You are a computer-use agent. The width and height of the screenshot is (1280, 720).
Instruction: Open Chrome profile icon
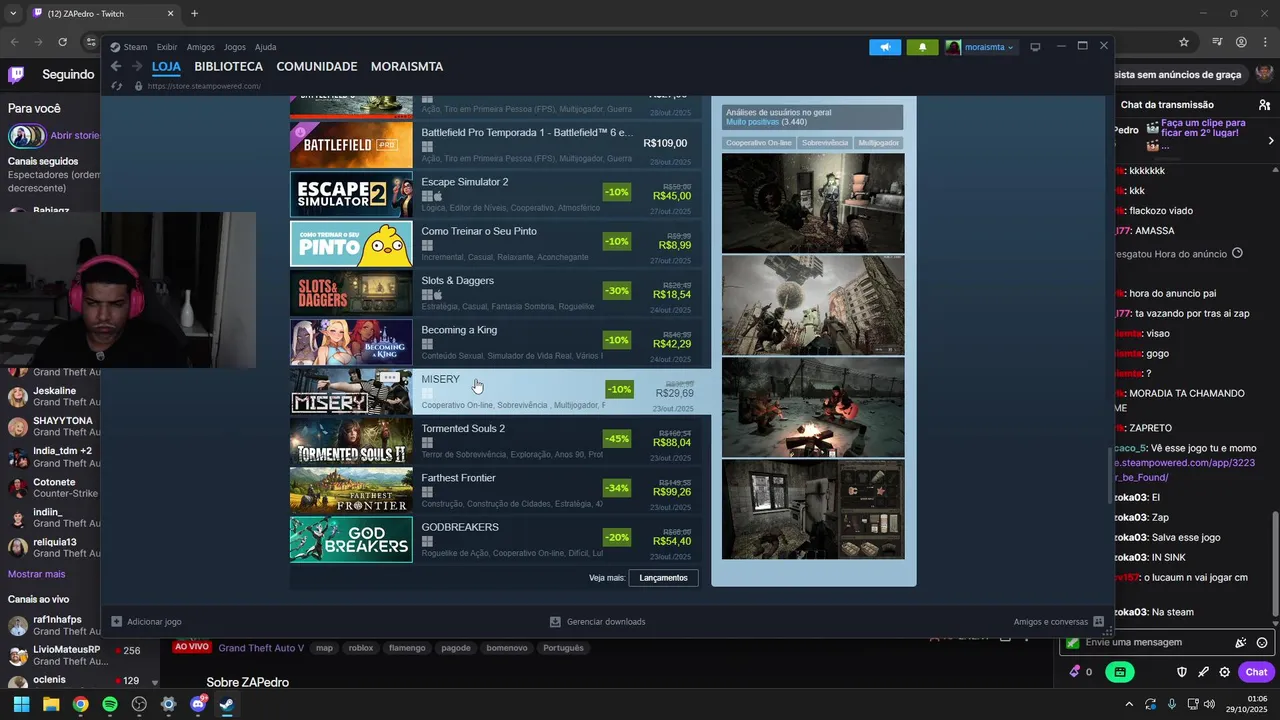1241,42
